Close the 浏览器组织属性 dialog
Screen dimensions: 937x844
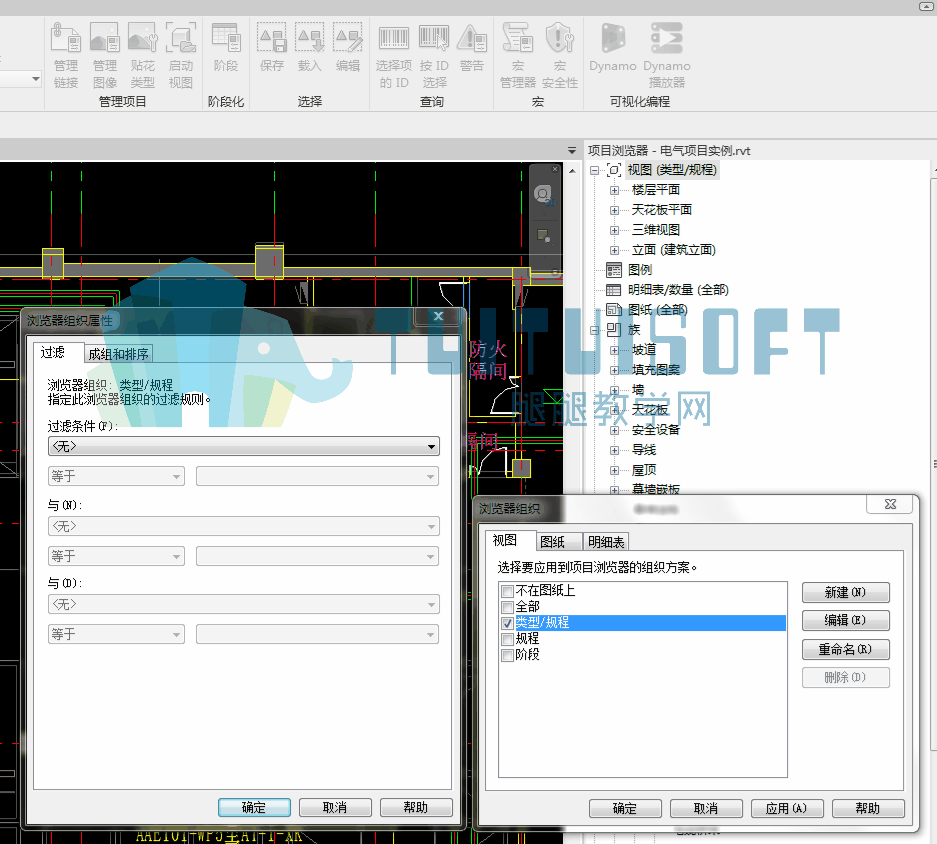tap(439, 316)
